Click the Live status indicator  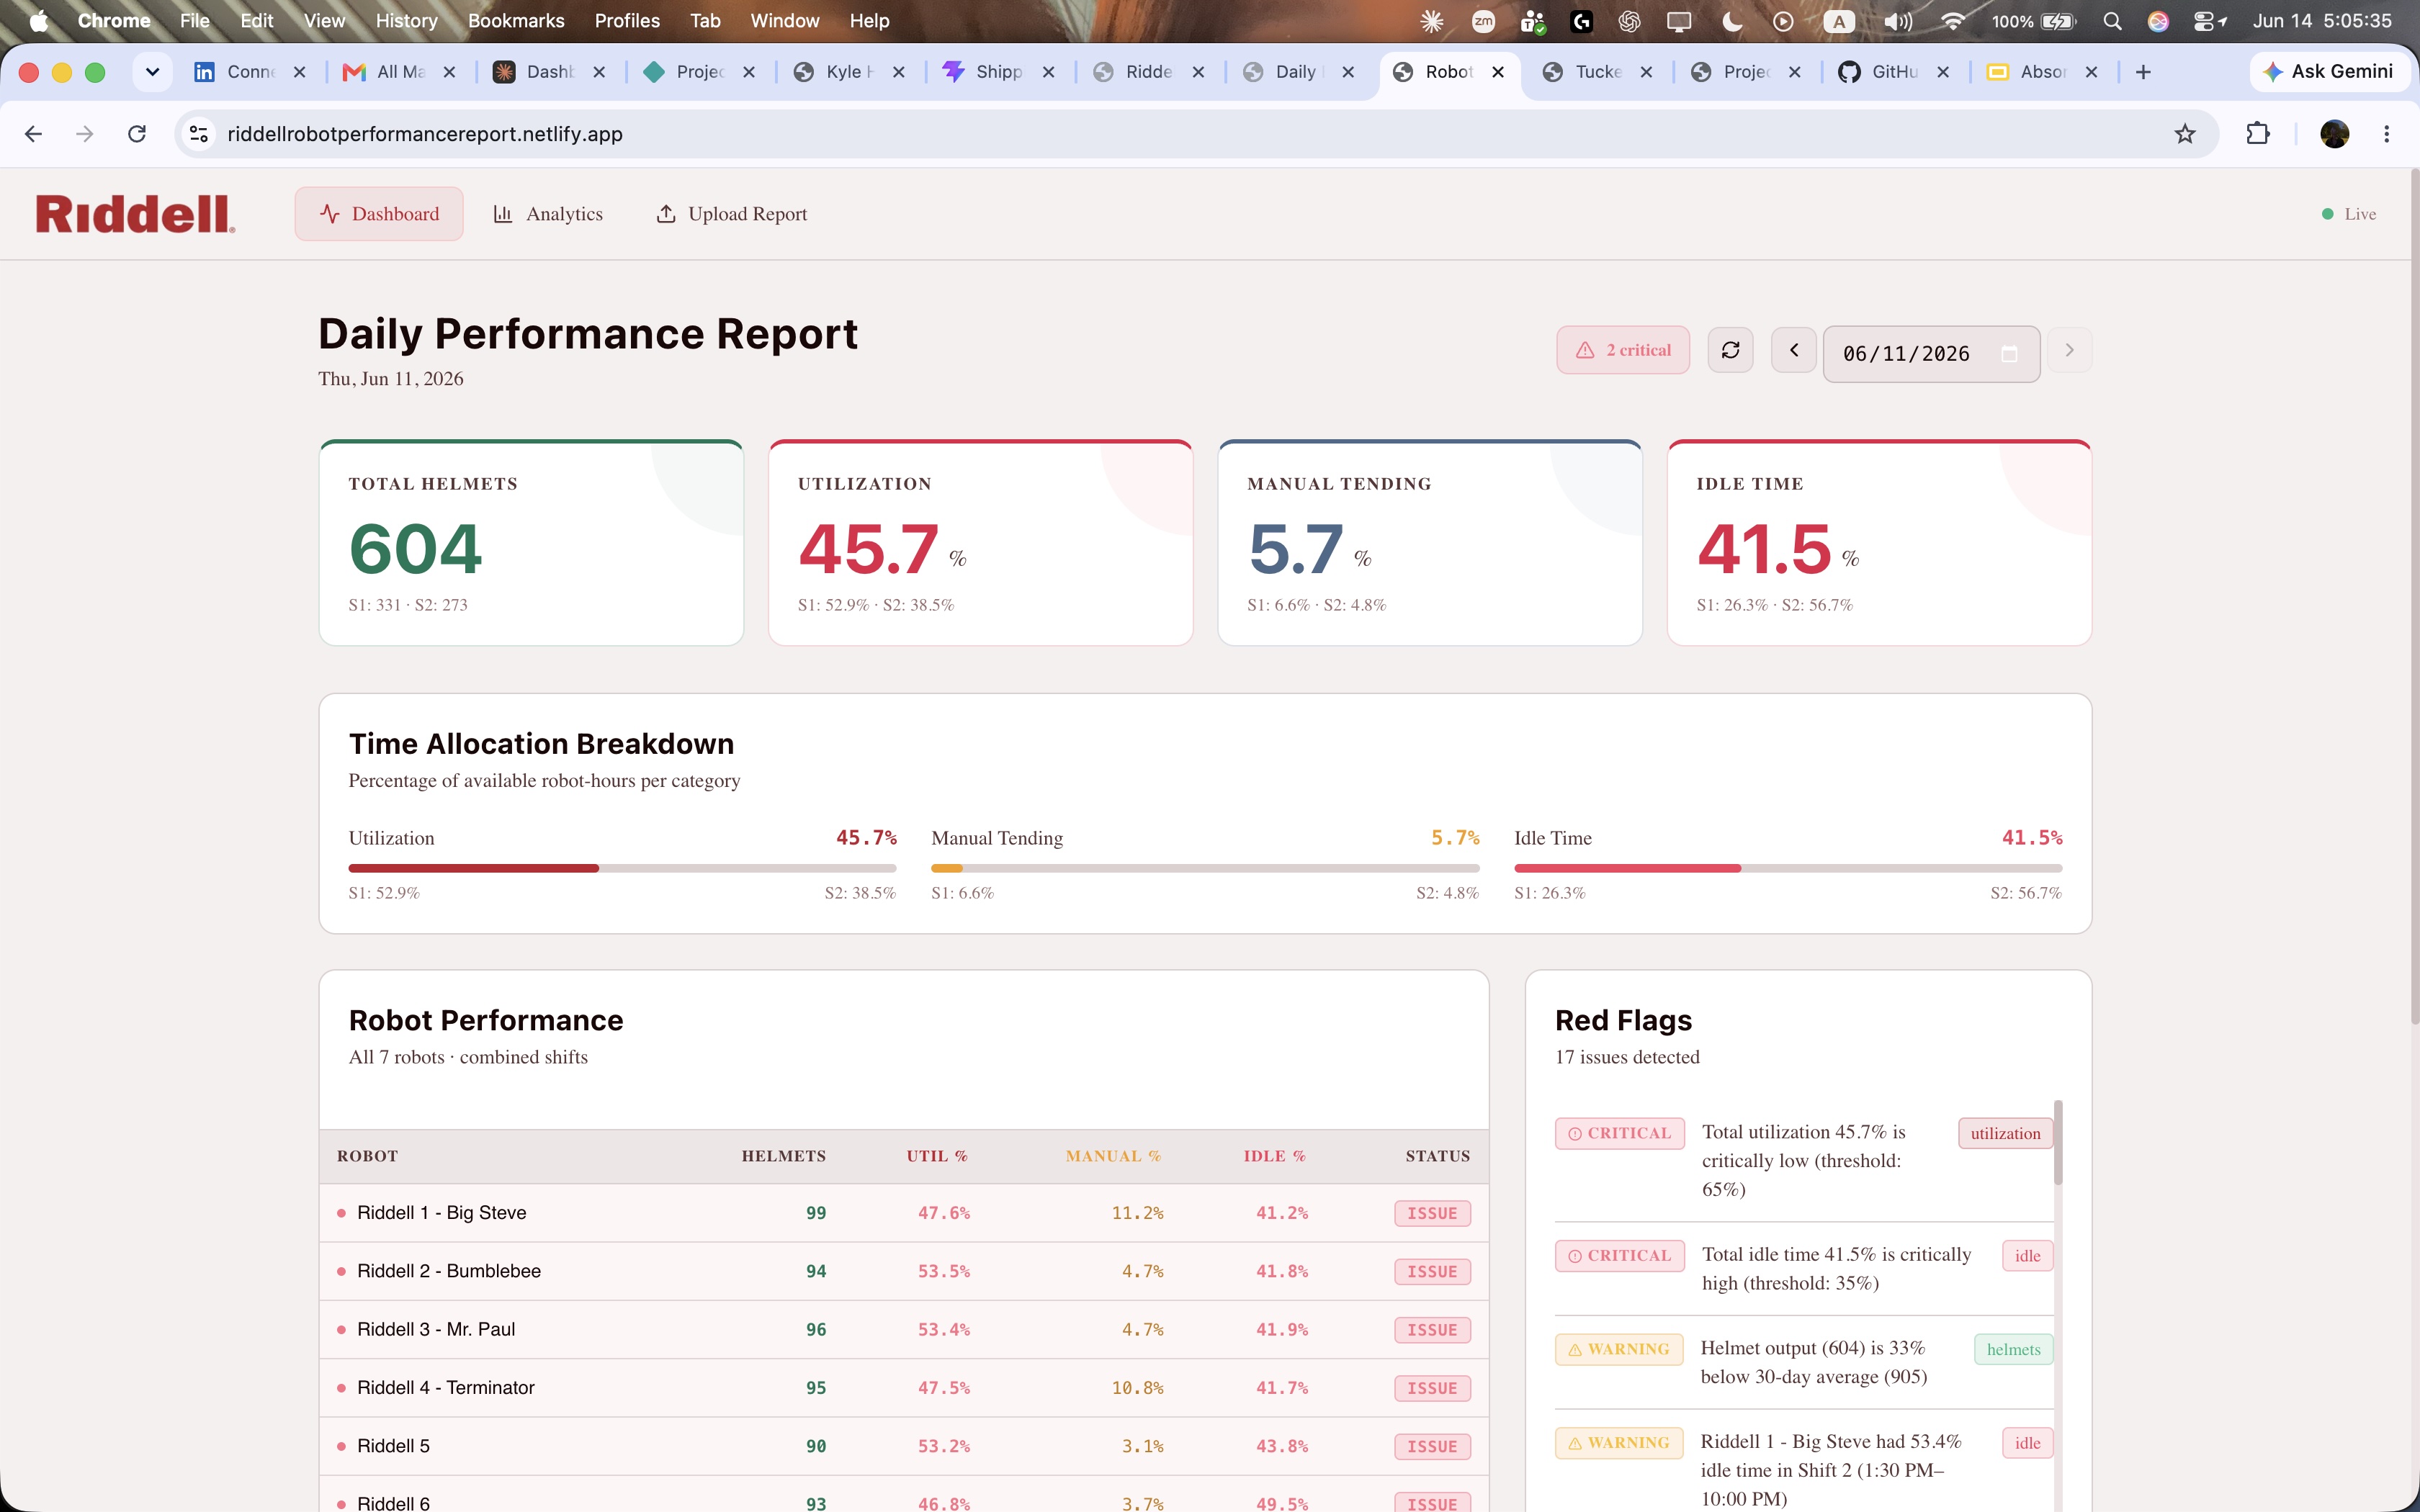[x=2348, y=214]
